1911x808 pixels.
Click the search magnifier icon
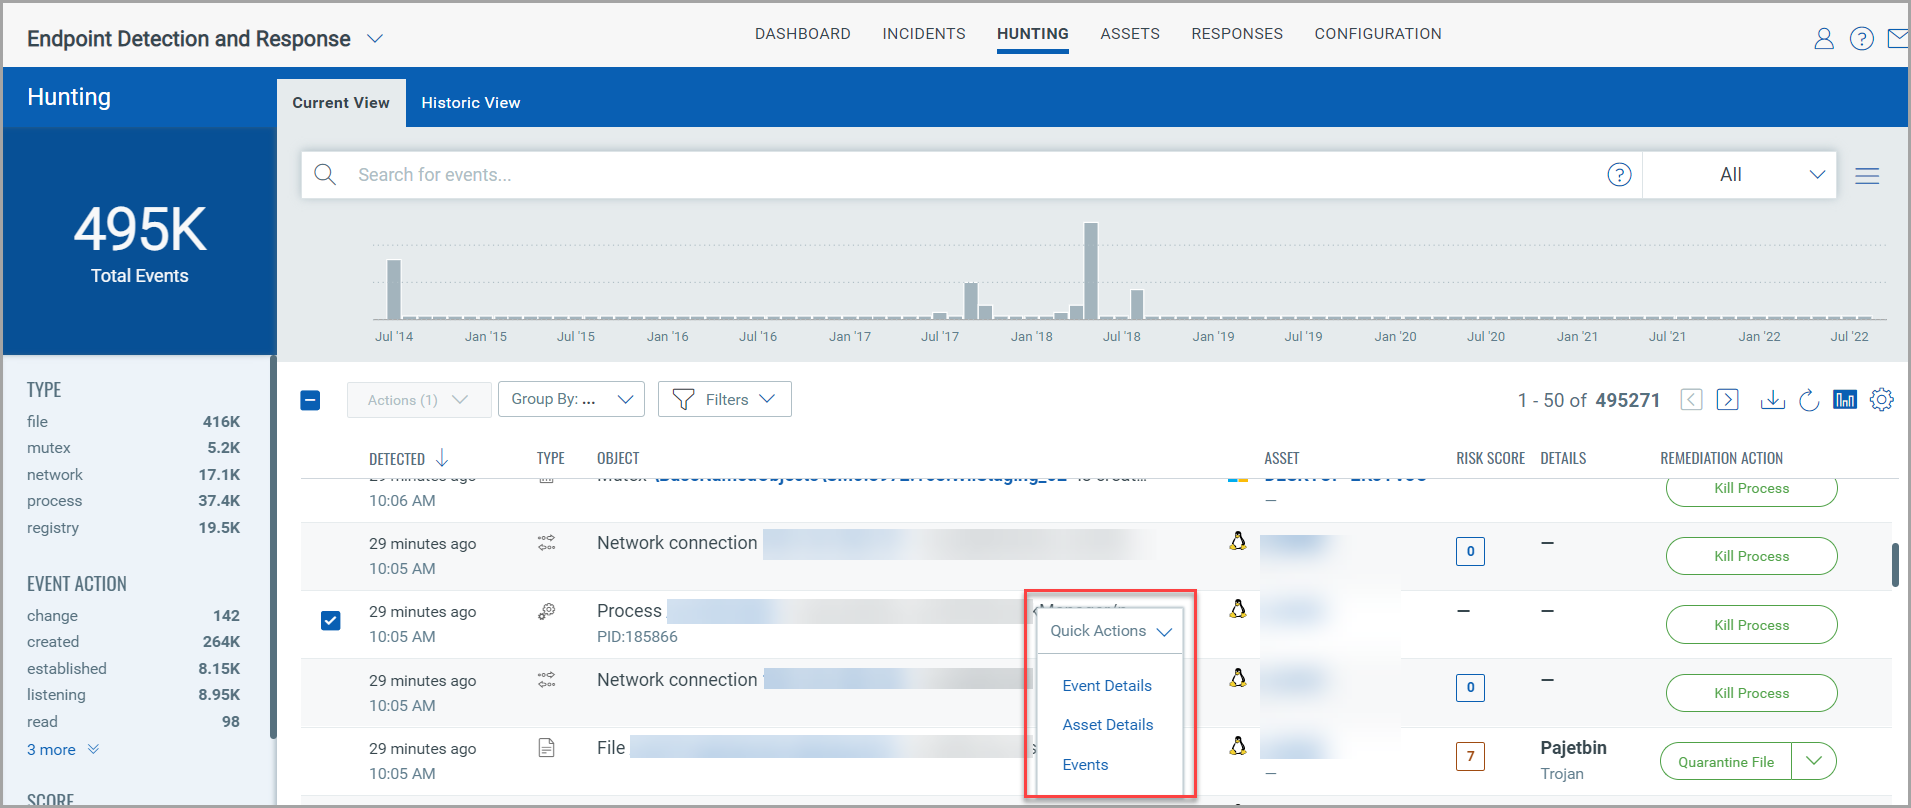325,175
